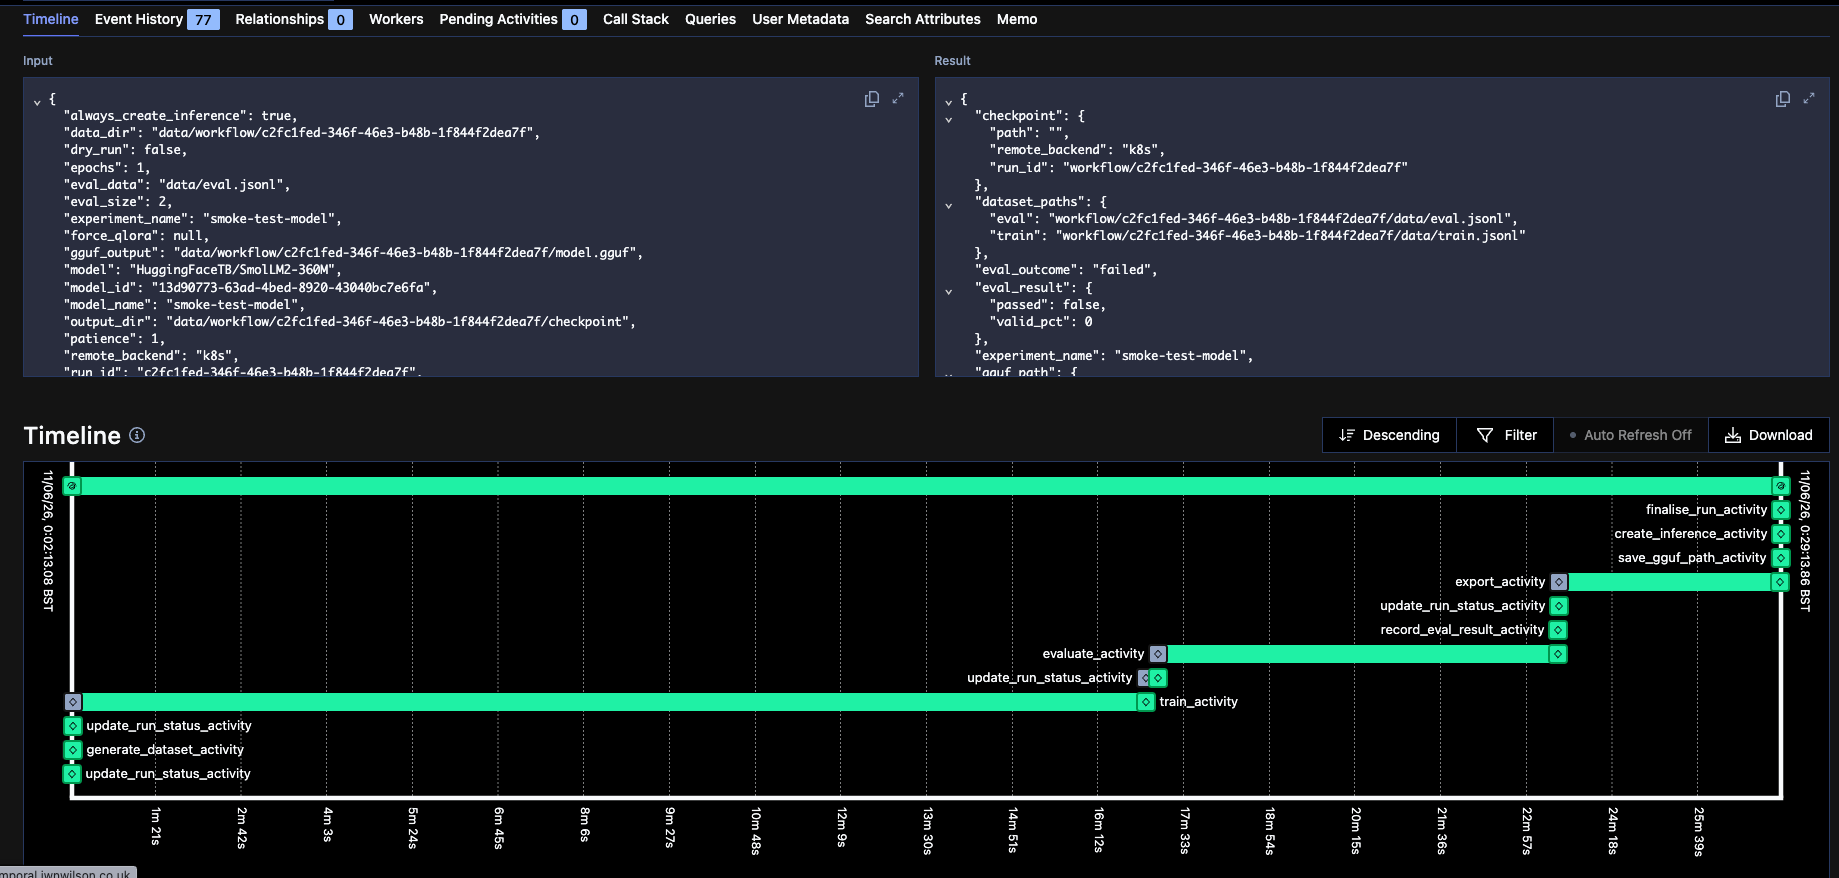The image size is (1839, 878).
Task: Expand the Input JSON panel to fullscreen
Action: [898, 98]
